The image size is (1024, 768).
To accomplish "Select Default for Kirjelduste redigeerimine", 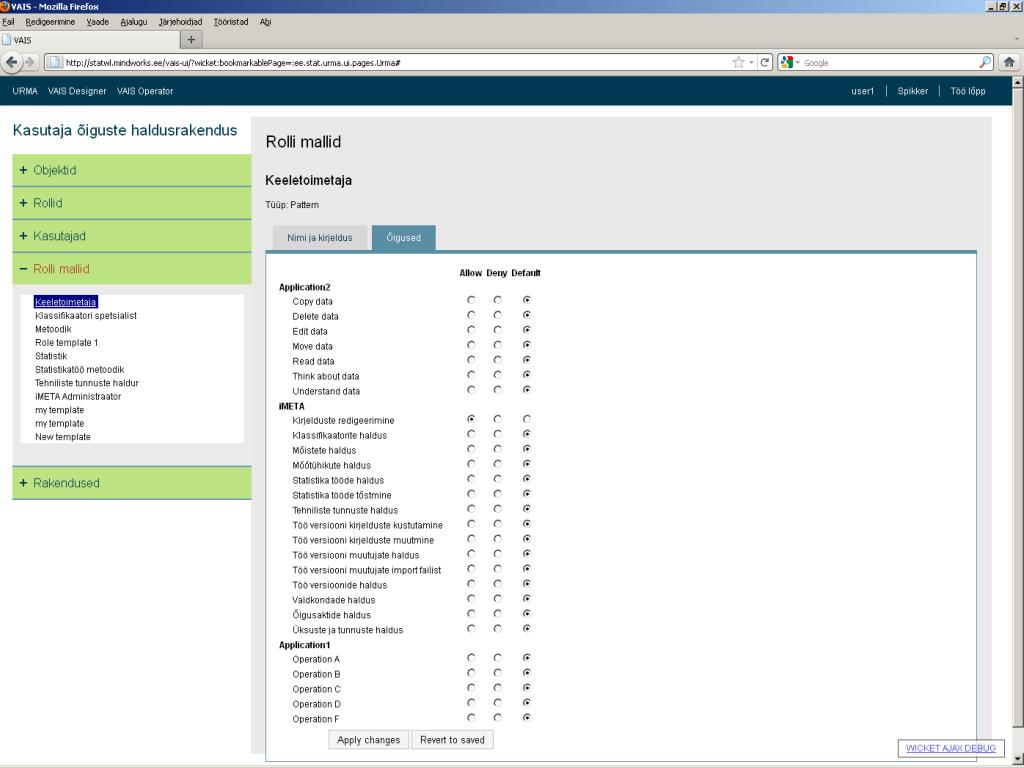I will pyautogui.click(x=526, y=419).
